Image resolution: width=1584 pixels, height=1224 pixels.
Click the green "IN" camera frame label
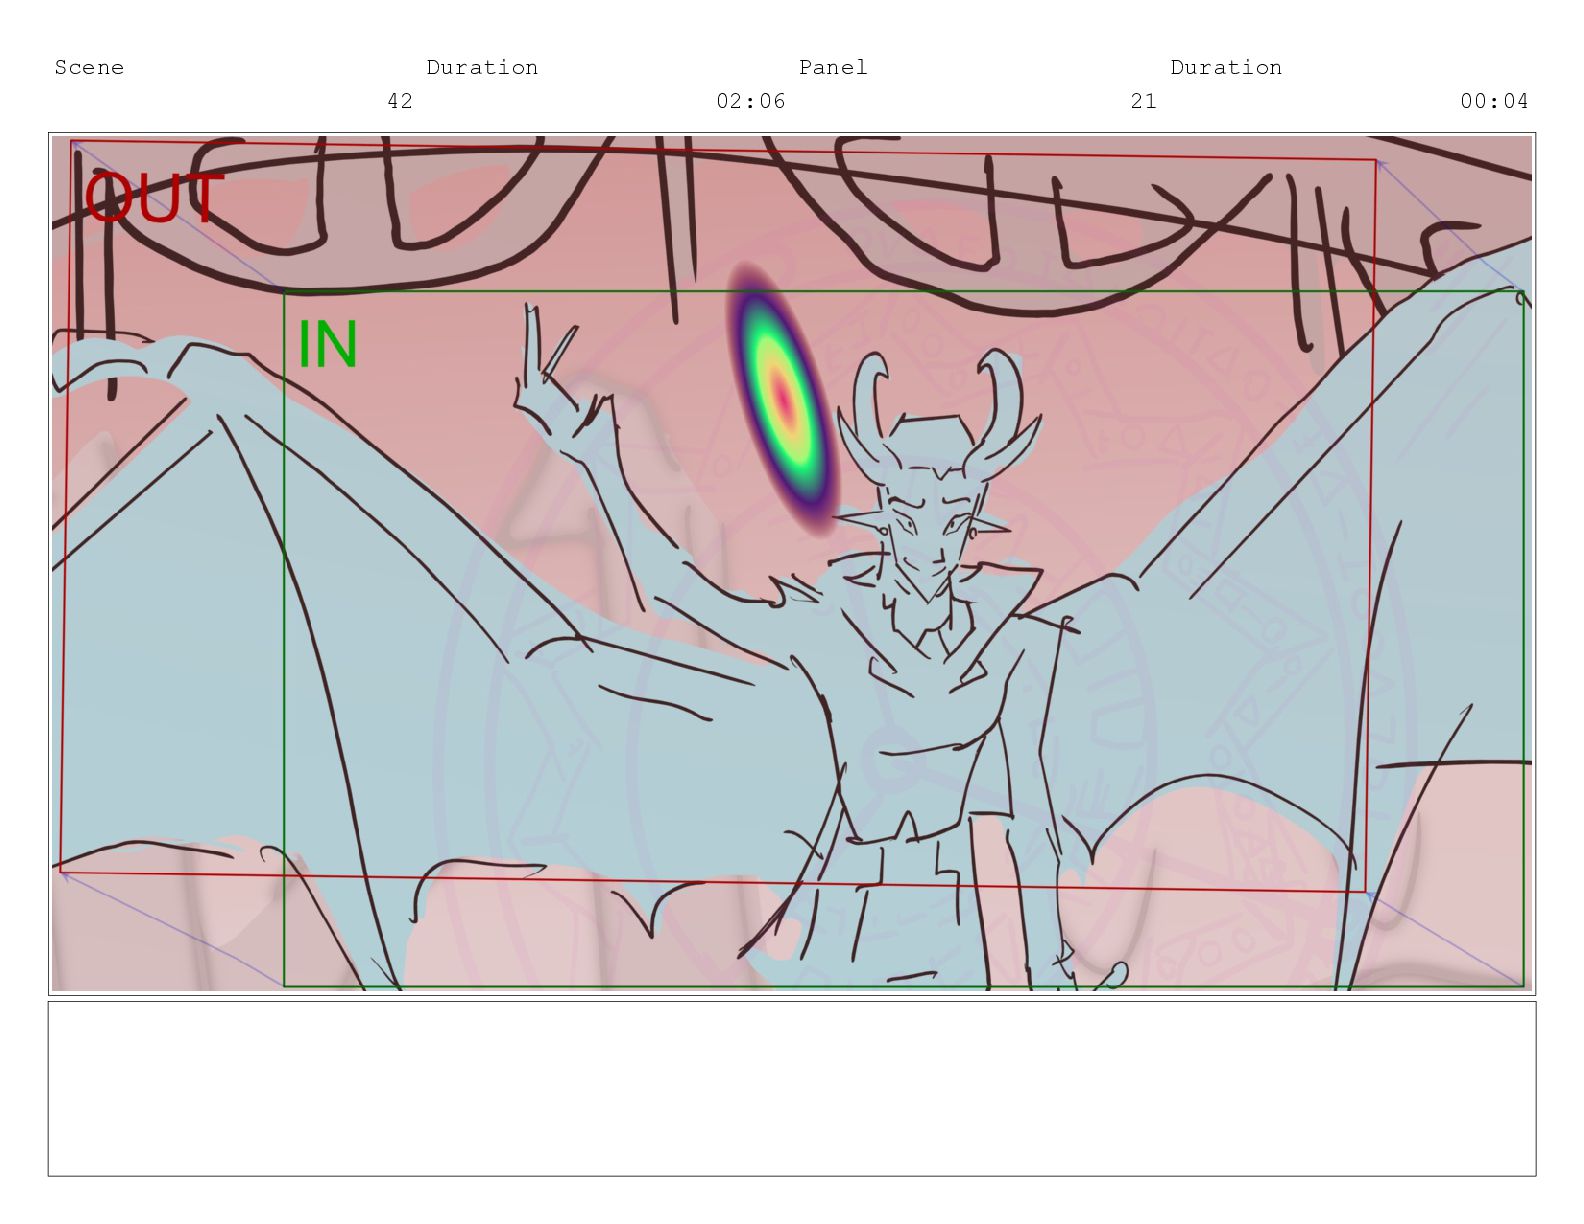[328, 345]
